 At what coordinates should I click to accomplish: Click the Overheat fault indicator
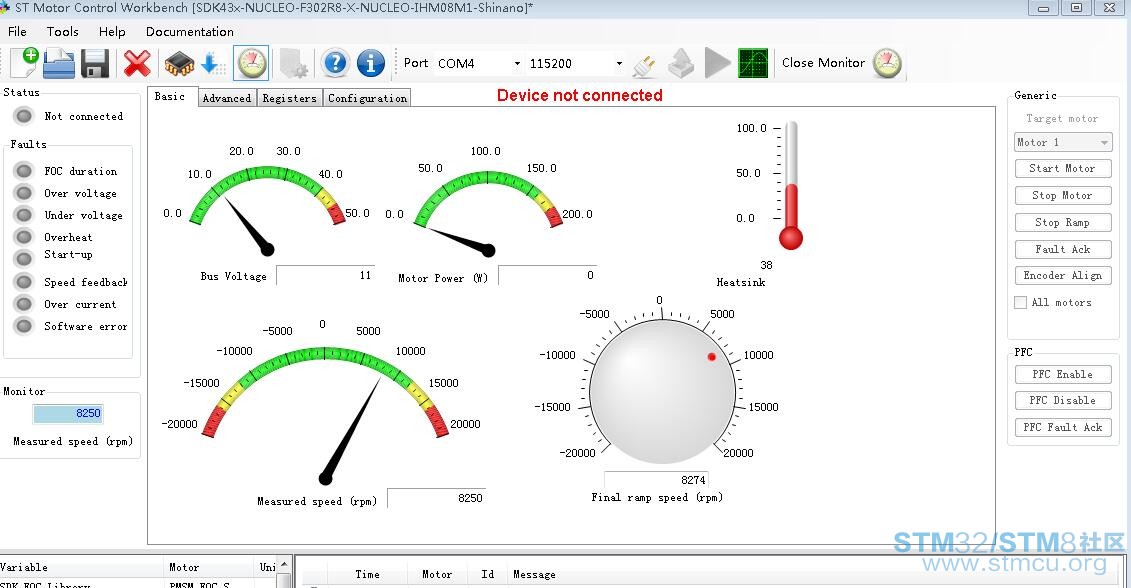tap(24, 237)
